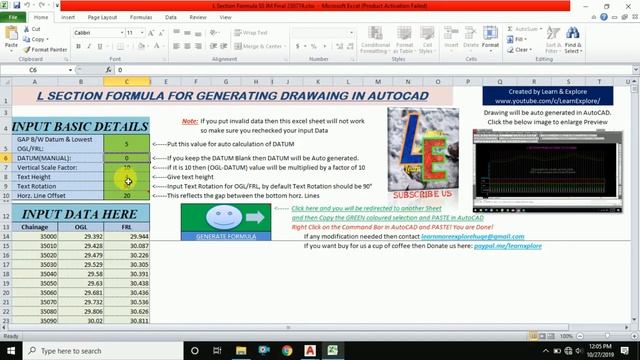Align text right
Image resolution: width=640 pixels, height=360 pixels.
[198, 46]
